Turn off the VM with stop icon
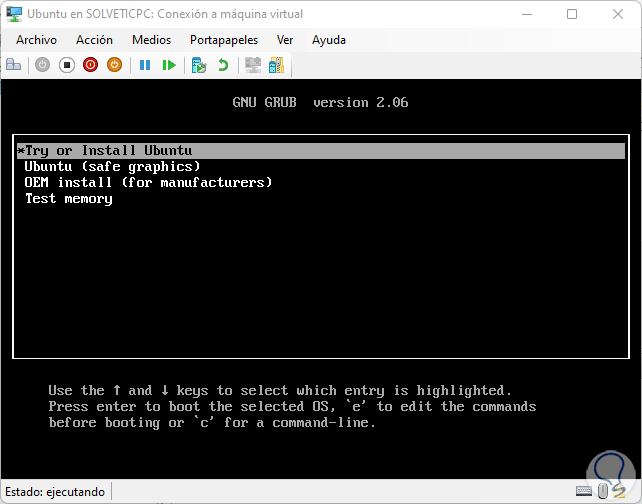Viewport: 642px width, 504px height. 67,65
